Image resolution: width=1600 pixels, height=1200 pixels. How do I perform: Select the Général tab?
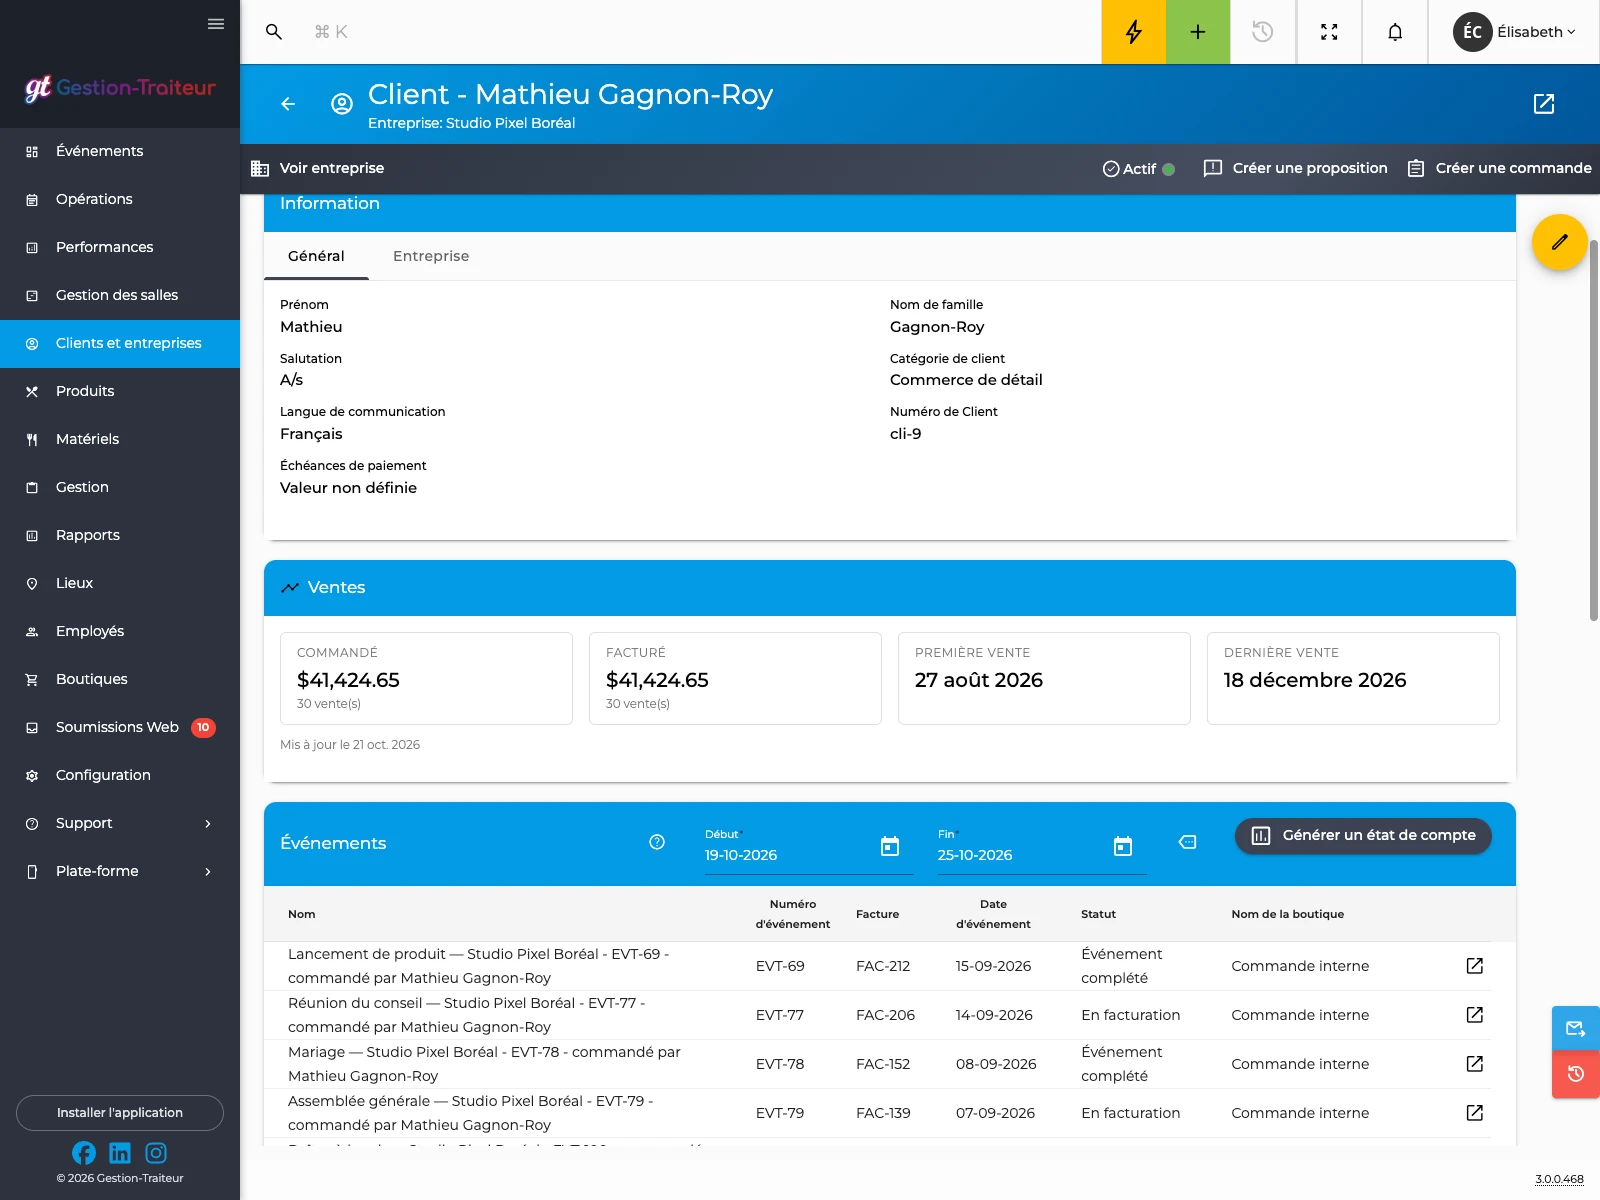click(316, 256)
